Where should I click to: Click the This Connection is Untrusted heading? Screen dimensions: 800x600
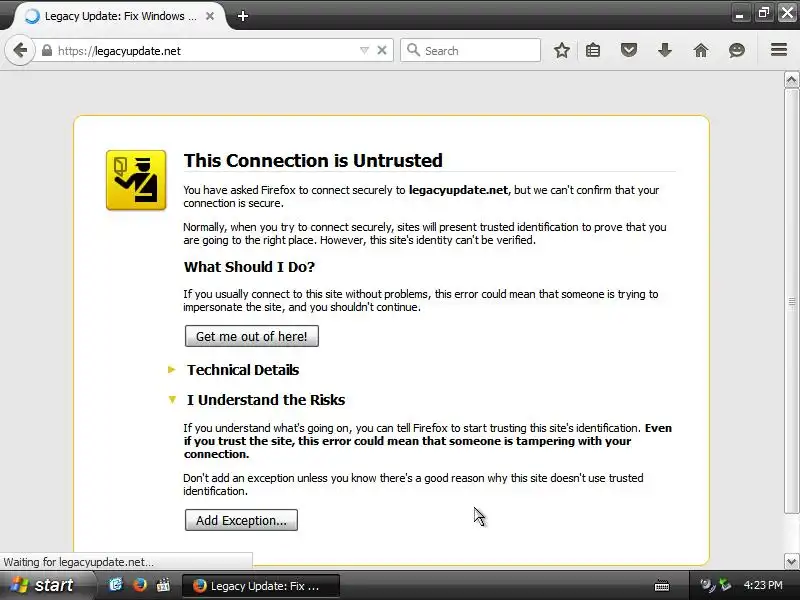point(313,161)
